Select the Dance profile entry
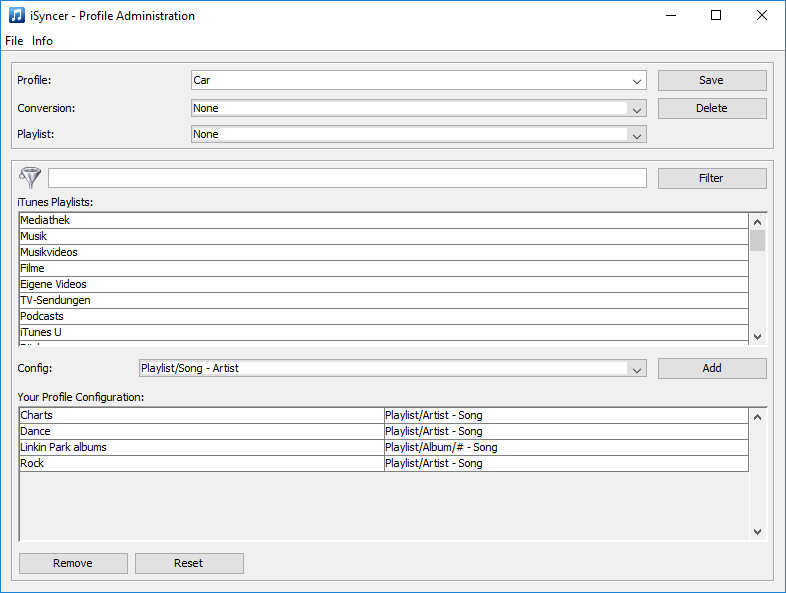 pyautogui.click(x=202, y=432)
